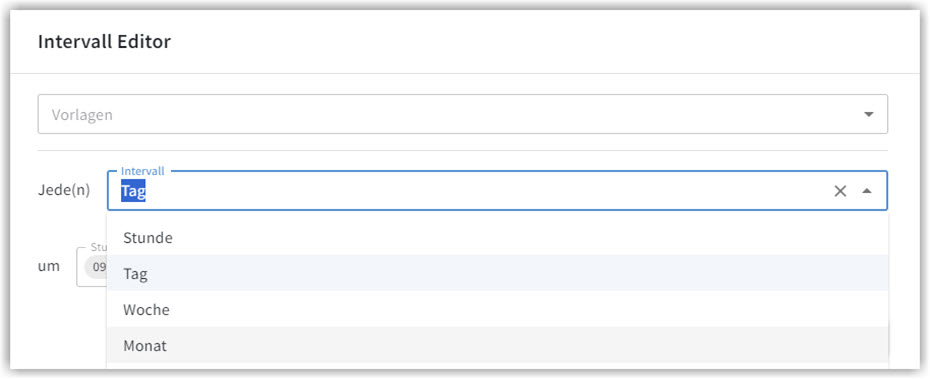Click inside the Vorlagen combo box

[x=463, y=114]
